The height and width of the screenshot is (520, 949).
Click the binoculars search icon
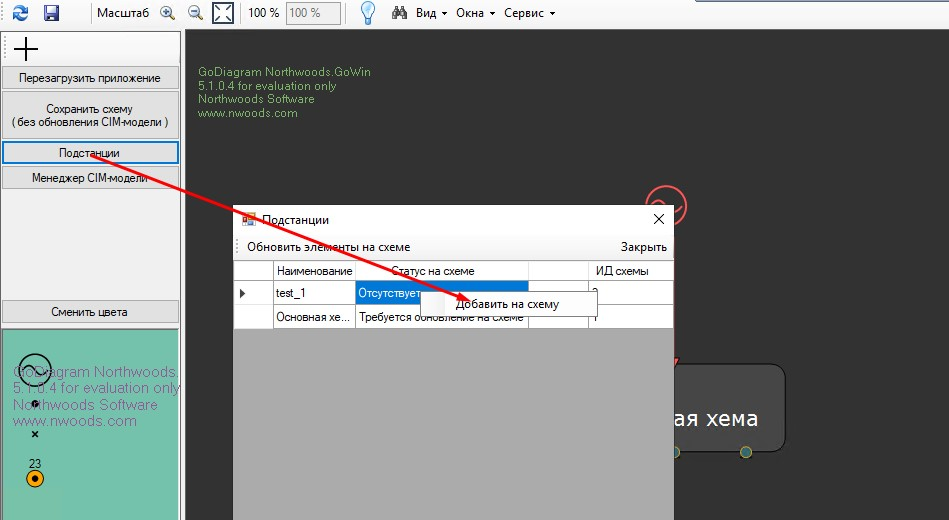click(399, 13)
